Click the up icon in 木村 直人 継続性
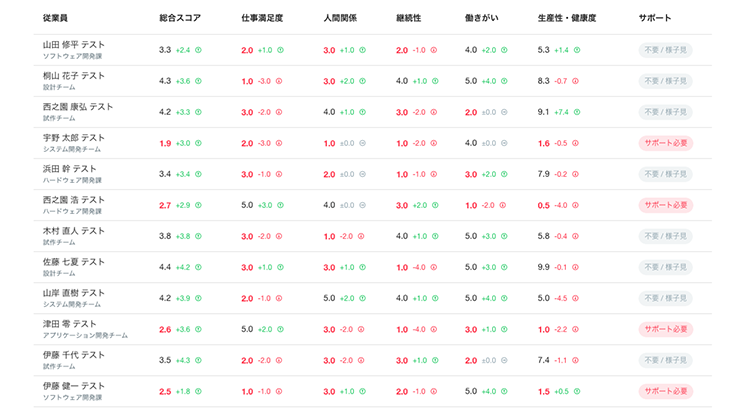This screenshot has height=410, width=740. (x=435, y=236)
